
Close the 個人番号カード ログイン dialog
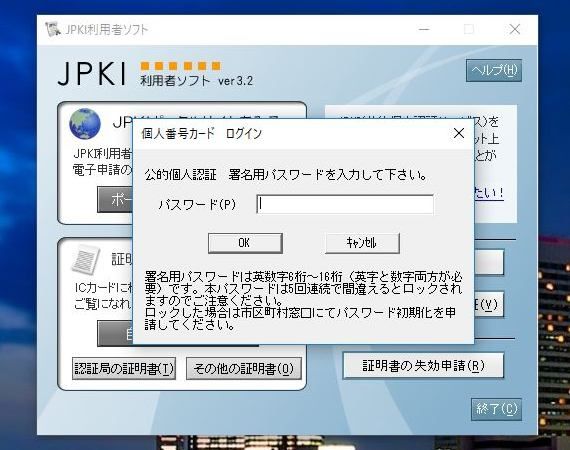click(x=459, y=133)
